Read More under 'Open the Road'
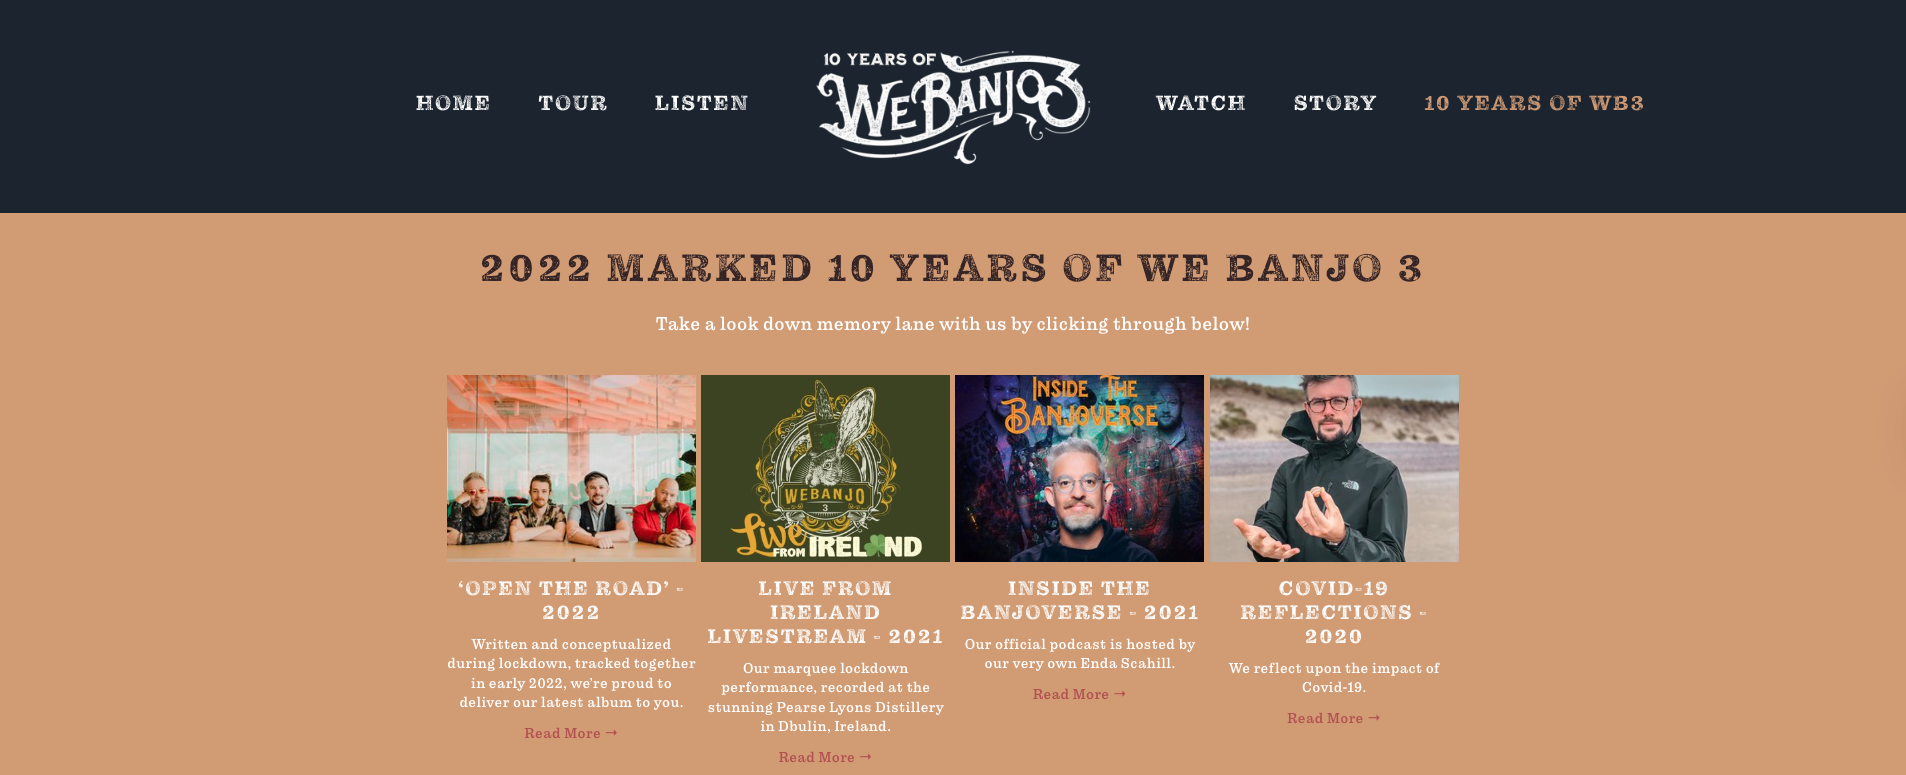This screenshot has width=1906, height=775. 571,733
